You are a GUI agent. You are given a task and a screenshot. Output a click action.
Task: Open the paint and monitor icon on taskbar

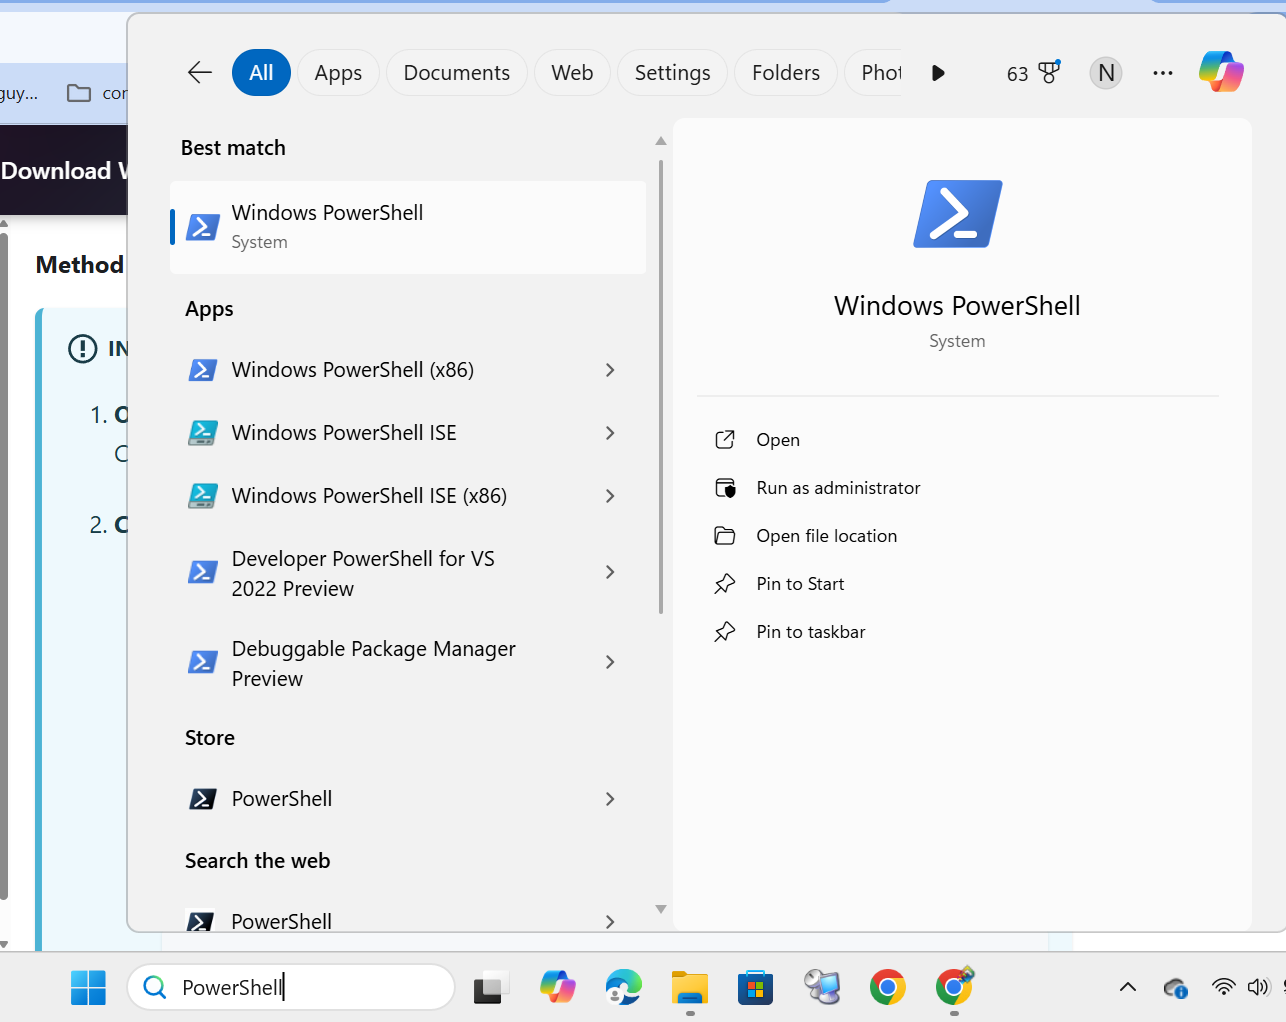[x=821, y=988]
